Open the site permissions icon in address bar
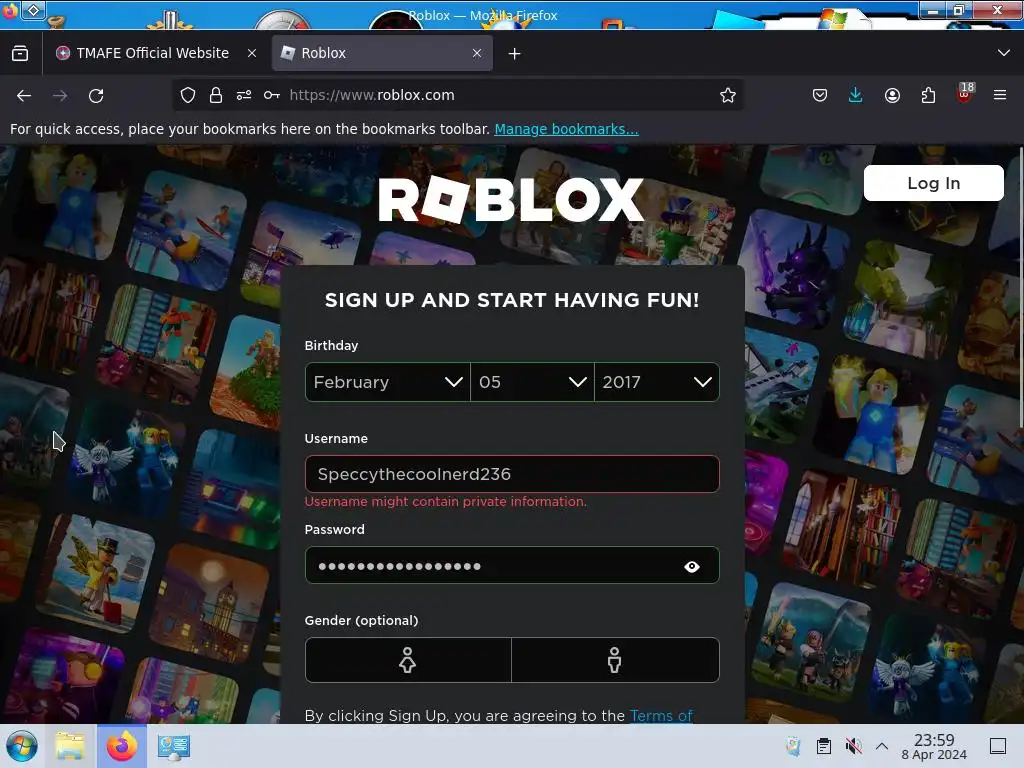Viewport: 1024px width, 768px height. (244, 95)
